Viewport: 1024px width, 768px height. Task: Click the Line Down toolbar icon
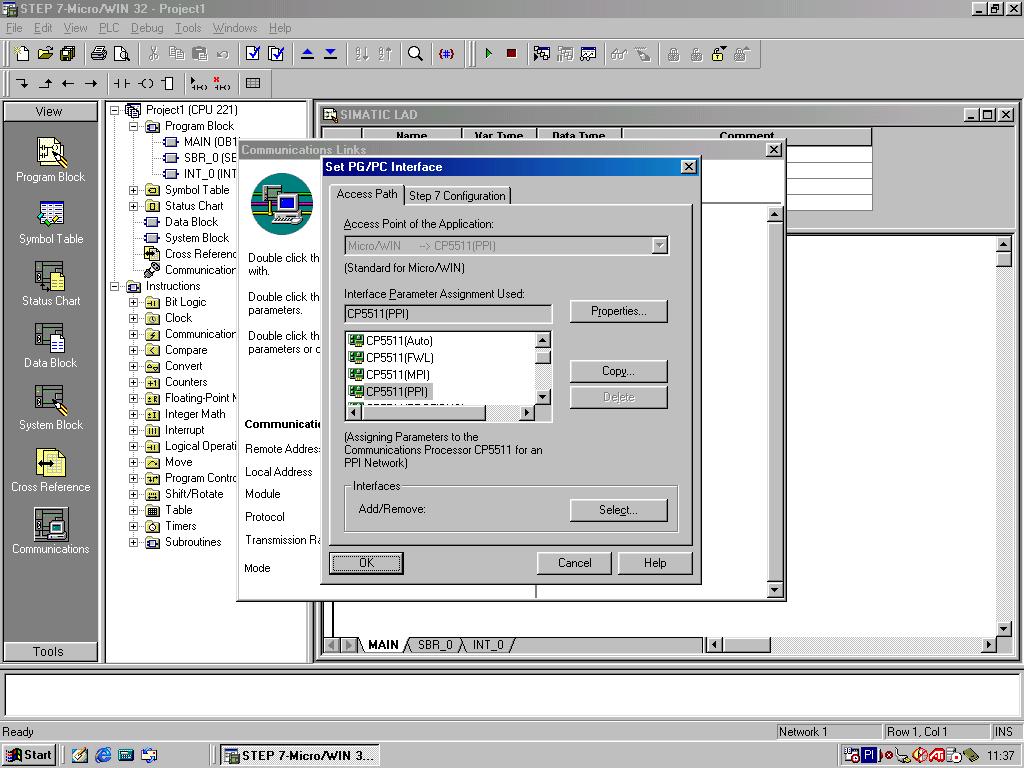point(22,83)
